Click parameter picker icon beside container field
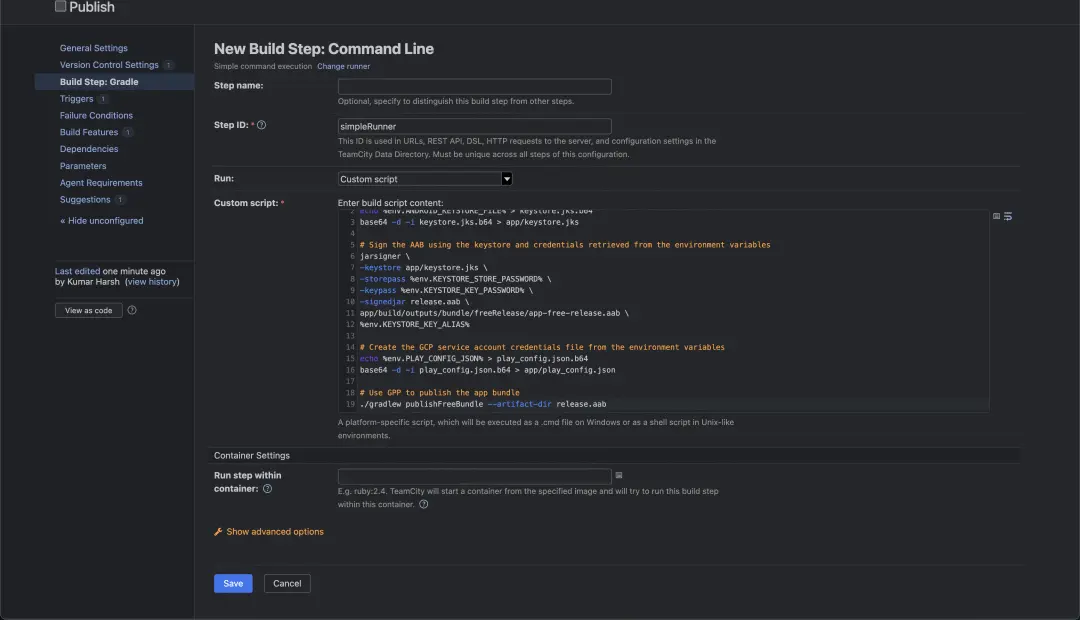 619,475
